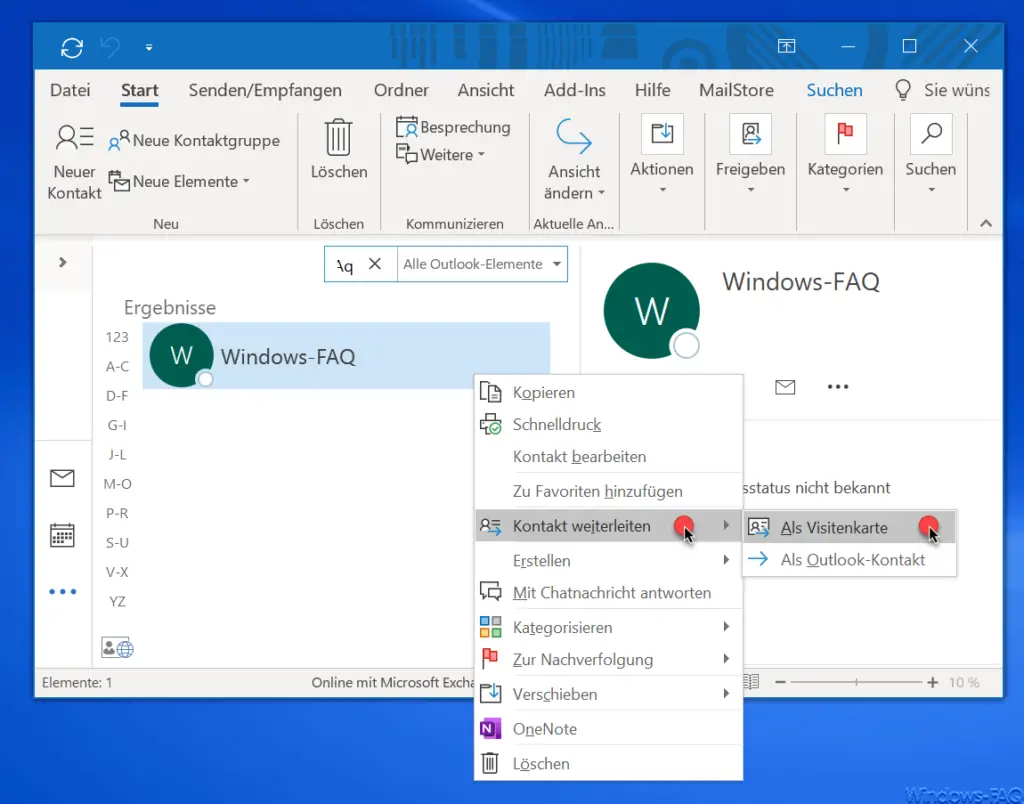This screenshot has width=1024, height=804.
Task: Click the Besprechung button
Action: pyautogui.click(x=453, y=127)
